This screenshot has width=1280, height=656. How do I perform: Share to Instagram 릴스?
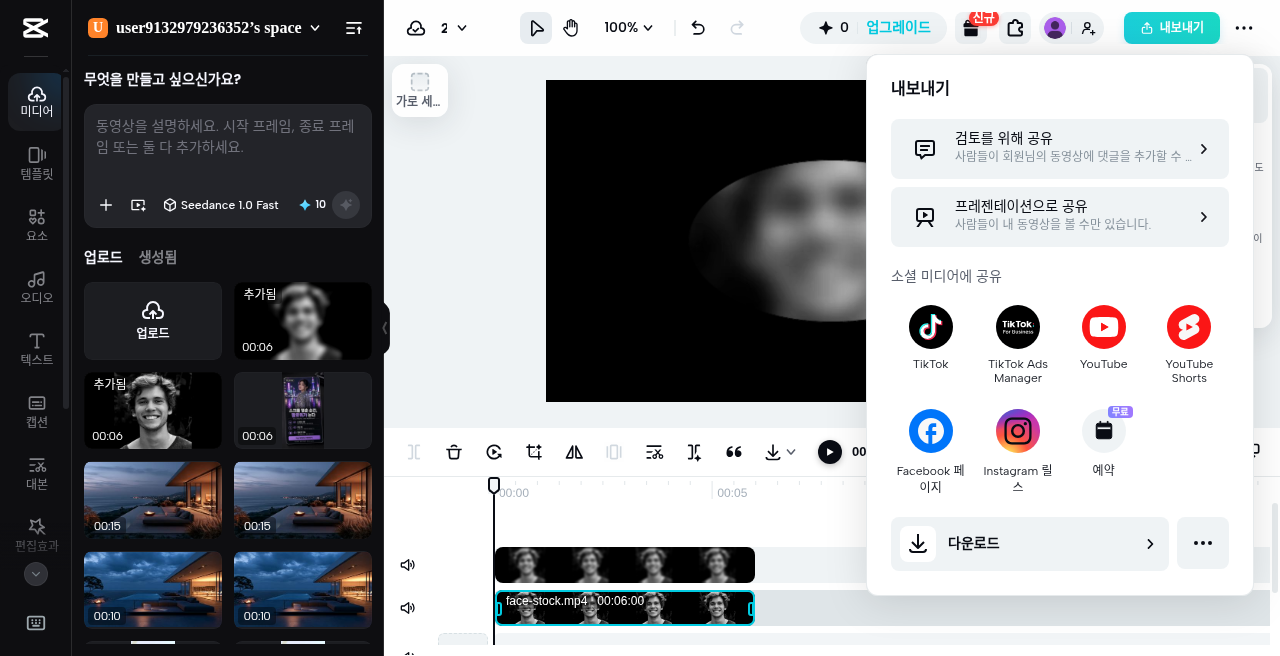pyautogui.click(x=1018, y=451)
